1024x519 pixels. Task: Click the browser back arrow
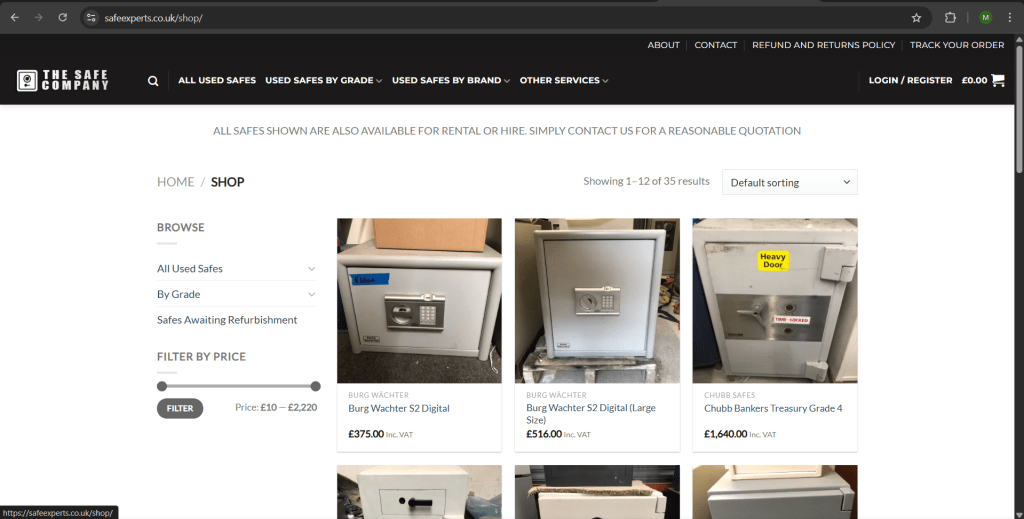(14, 18)
